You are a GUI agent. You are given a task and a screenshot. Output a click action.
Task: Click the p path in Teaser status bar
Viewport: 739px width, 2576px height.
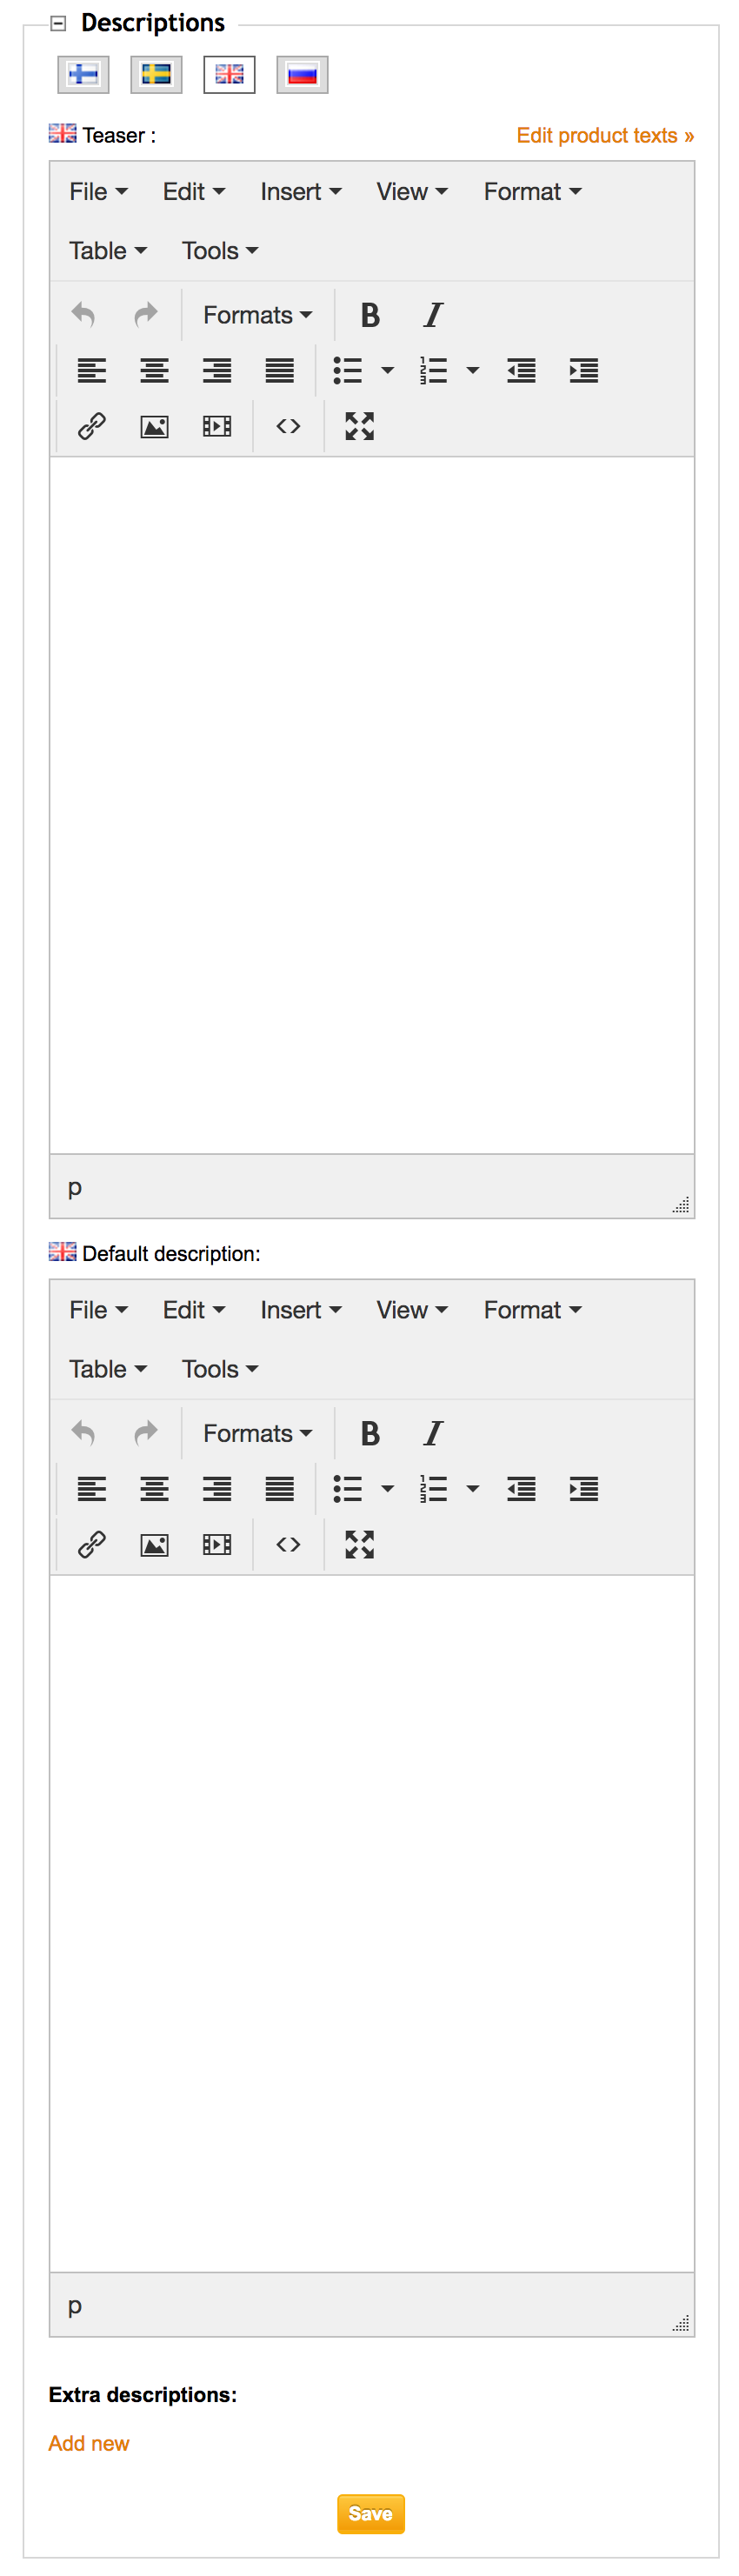(x=74, y=1187)
